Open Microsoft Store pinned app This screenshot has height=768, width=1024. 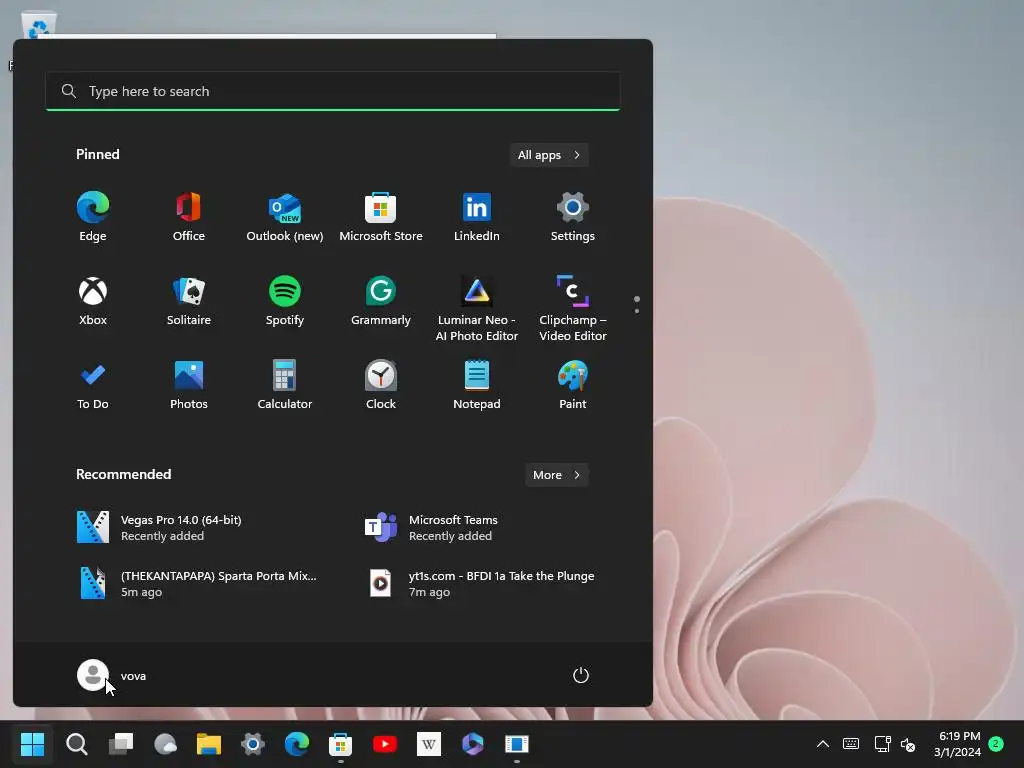tap(381, 217)
